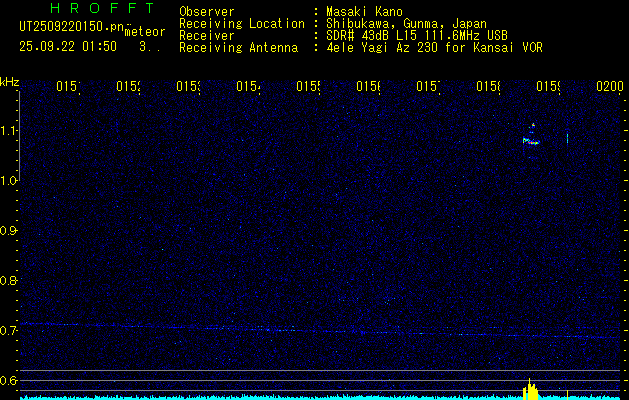Click the 1.1 kHz frequency axis label

tap(10, 131)
